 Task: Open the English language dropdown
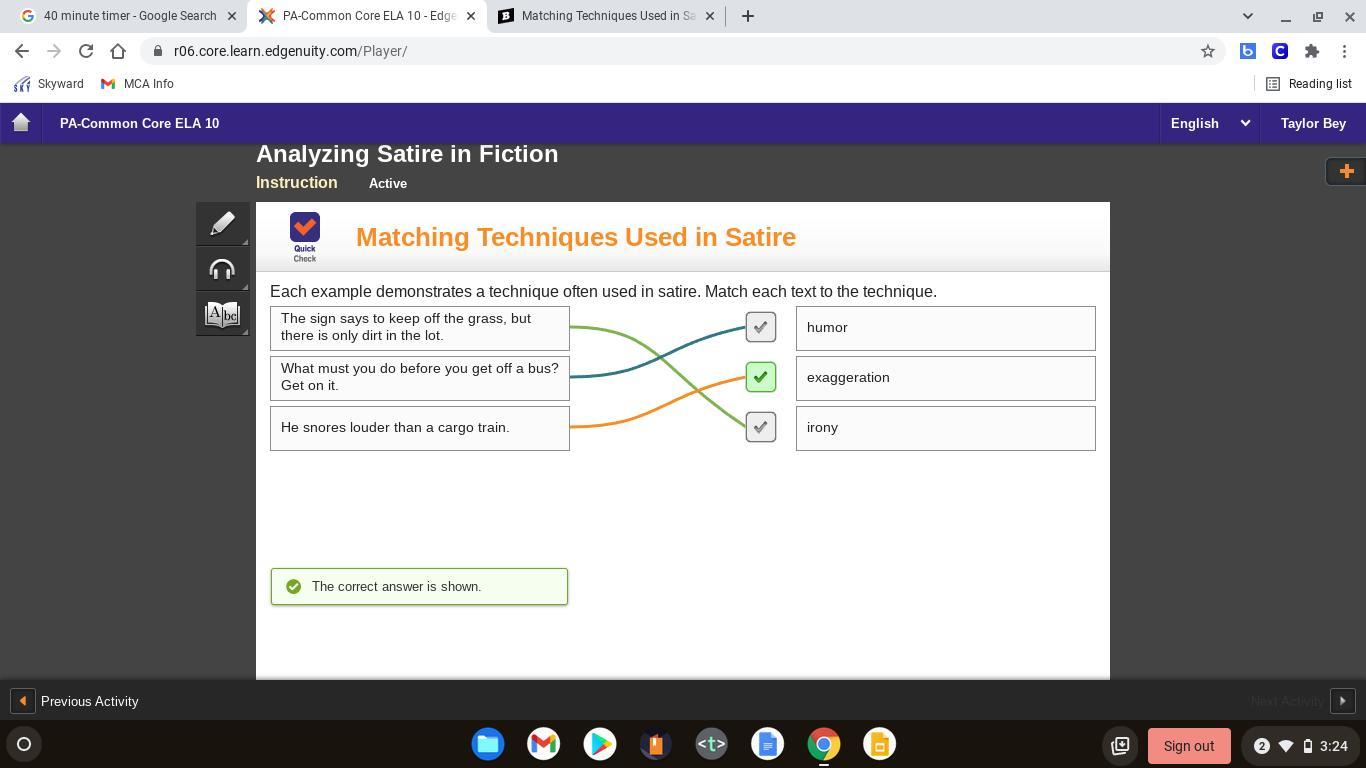(x=1210, y=123)
